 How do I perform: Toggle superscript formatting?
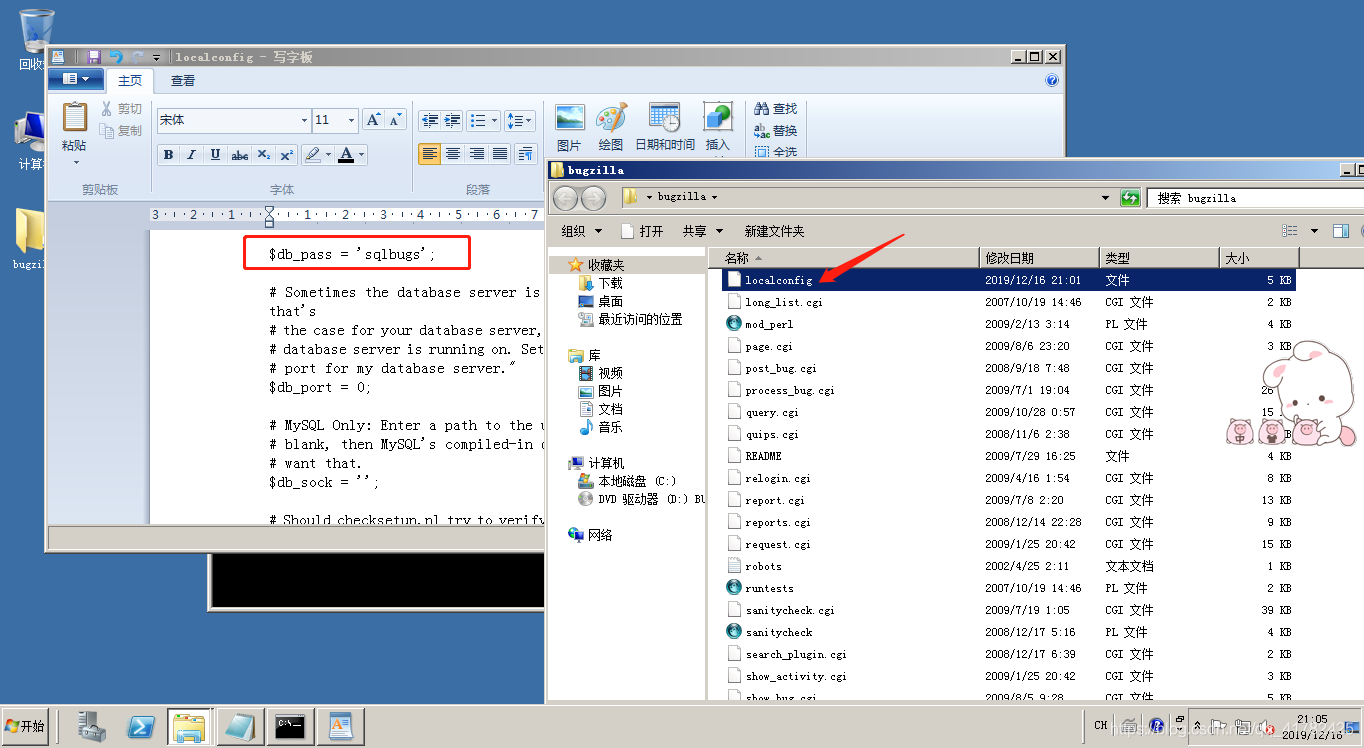pos(286,155)
